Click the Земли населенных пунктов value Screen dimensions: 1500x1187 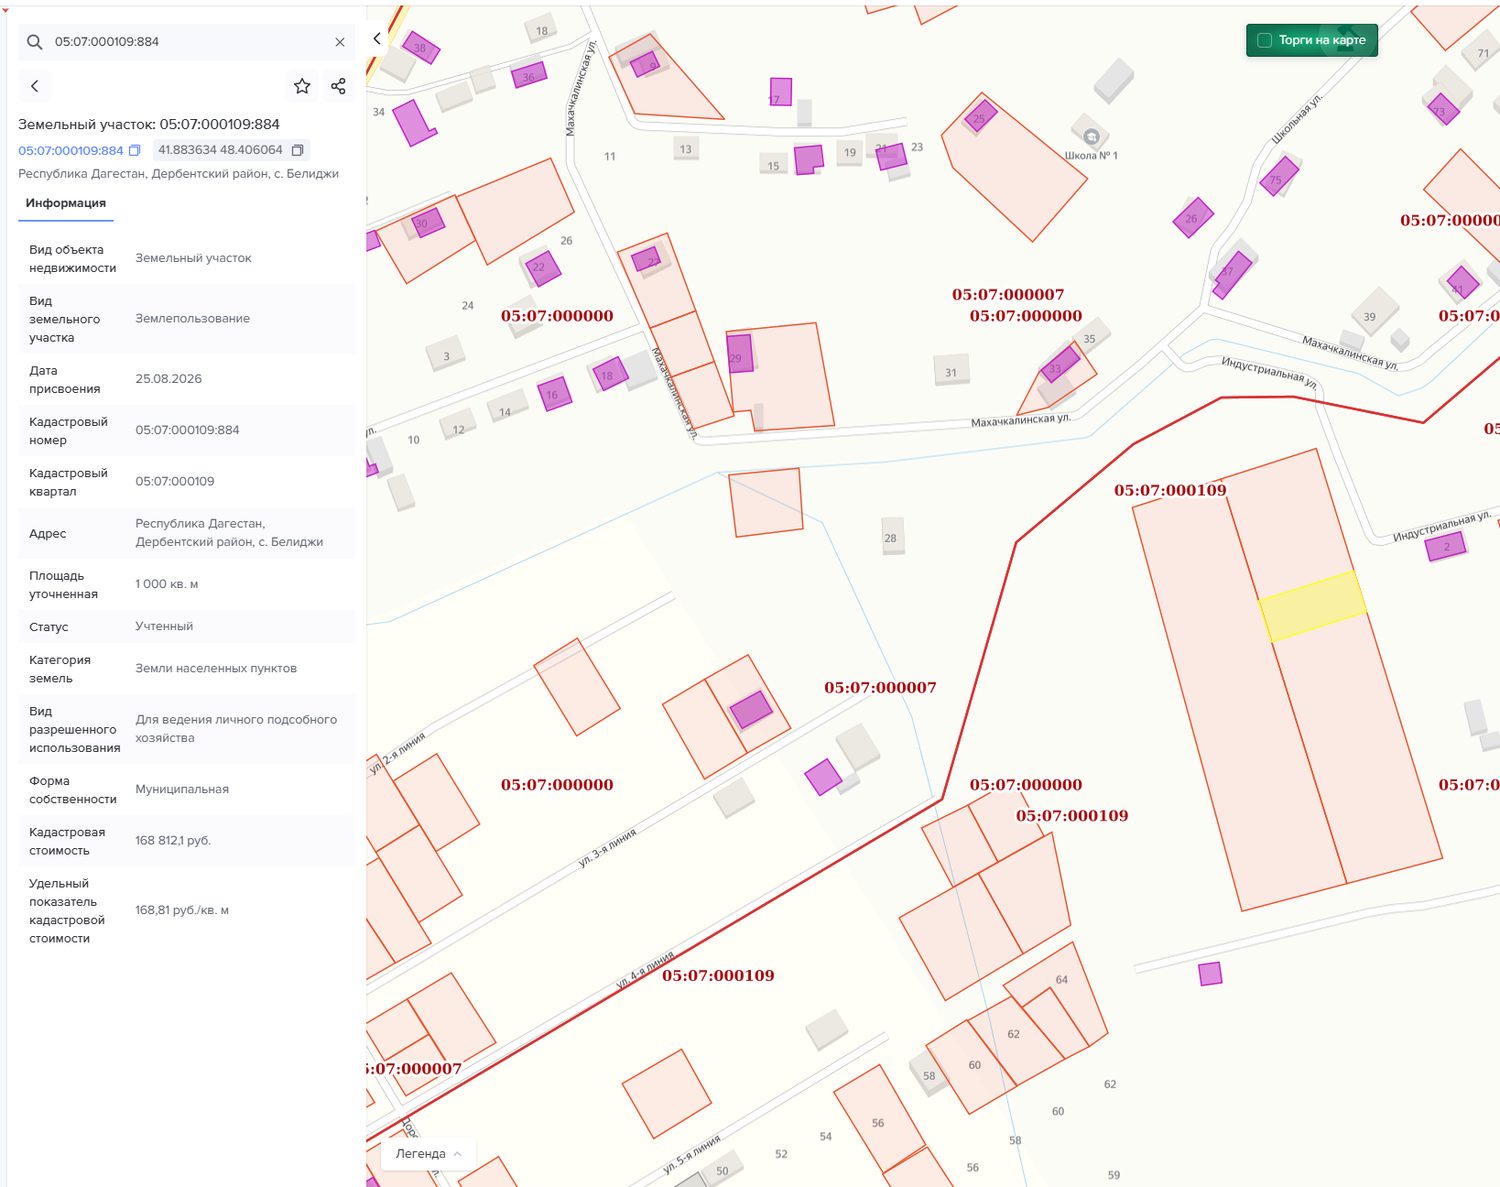216,668
